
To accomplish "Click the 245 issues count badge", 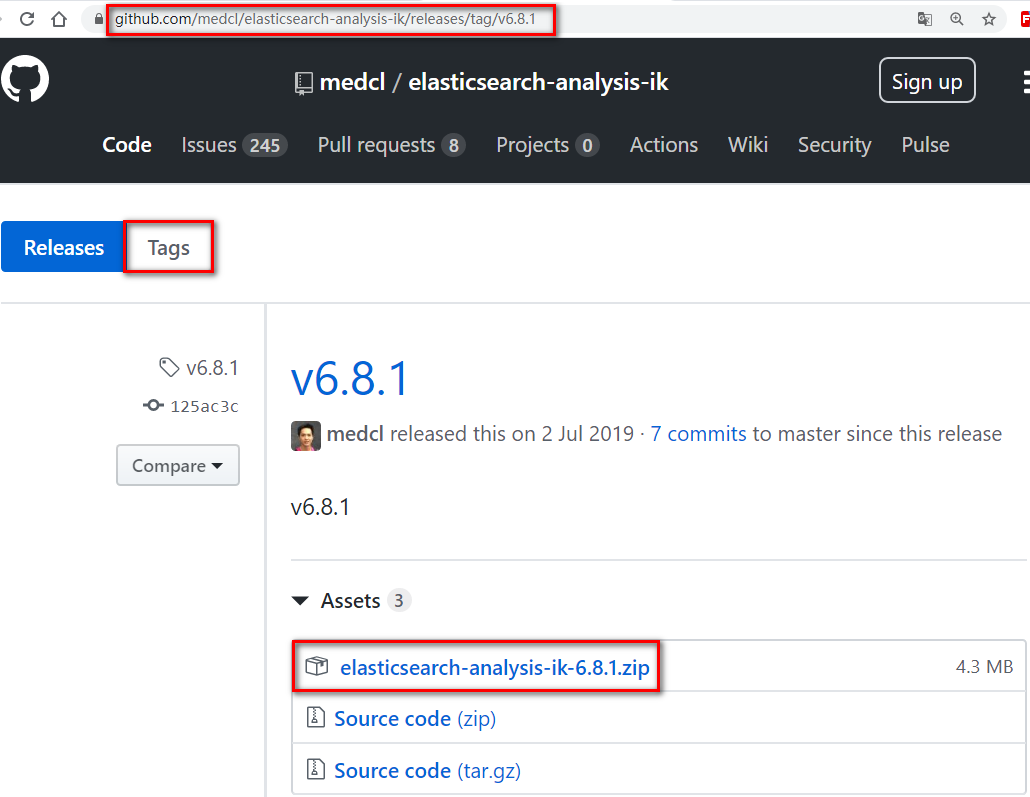I will click(265, 145).
